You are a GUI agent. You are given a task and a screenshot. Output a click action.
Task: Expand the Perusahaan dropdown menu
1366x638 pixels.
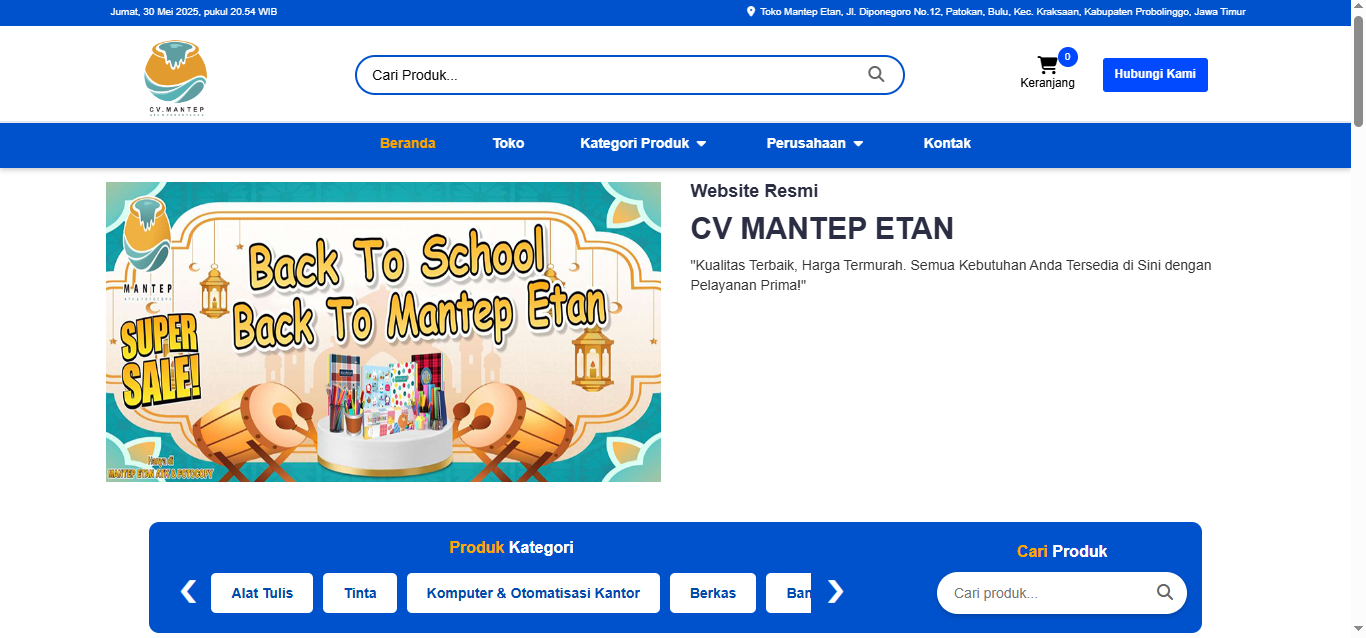(x=814, y=143)
